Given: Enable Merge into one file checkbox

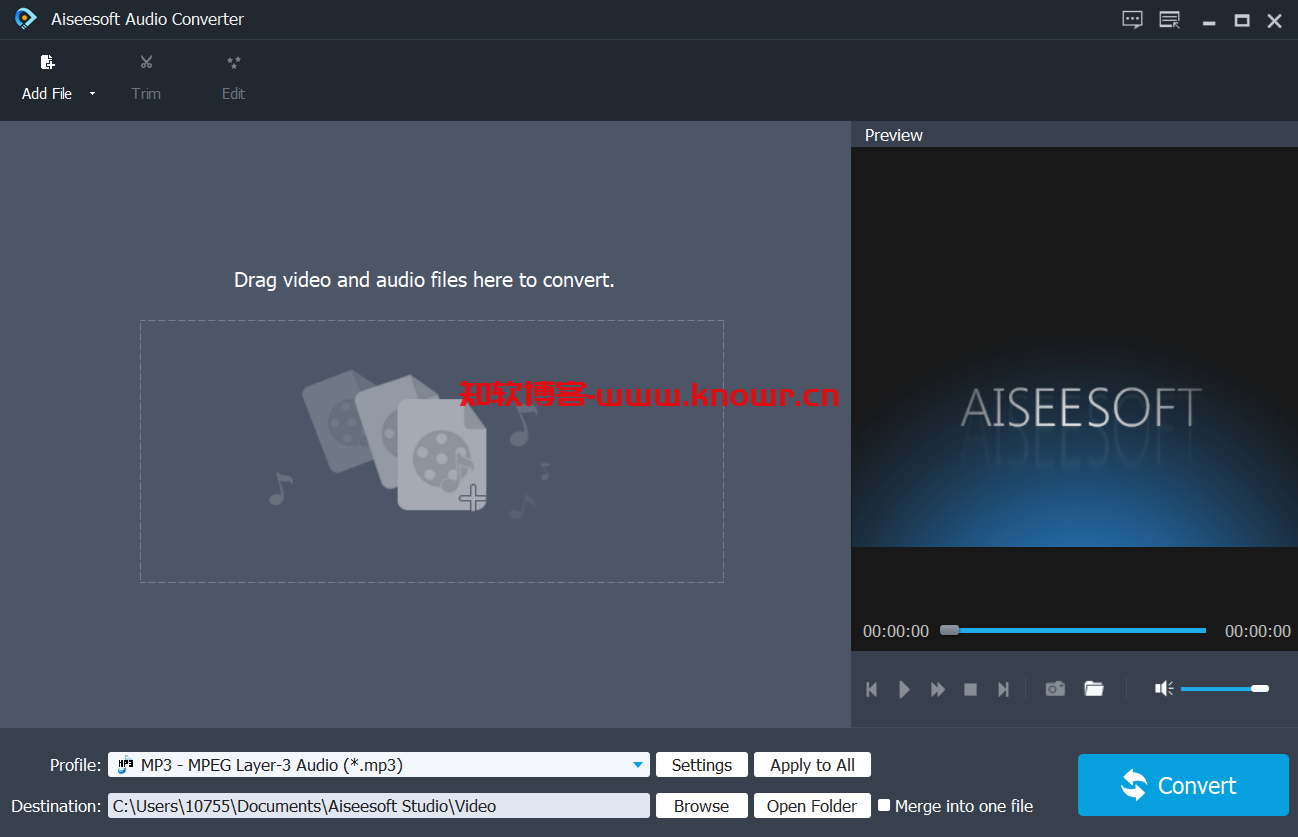Looking at the screenshot, I should 884,805.
